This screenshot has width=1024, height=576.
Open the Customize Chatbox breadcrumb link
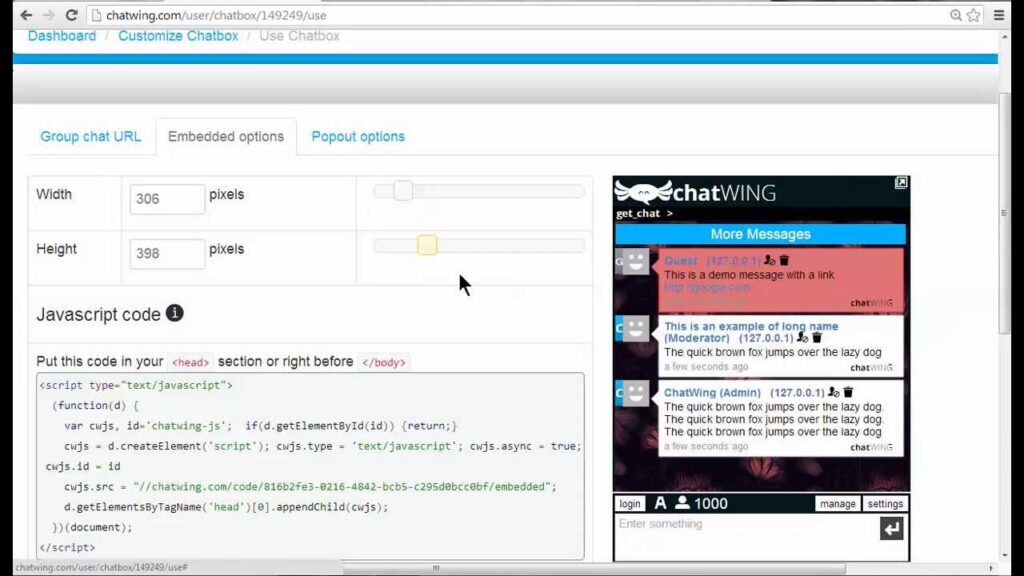pos(178,36)
